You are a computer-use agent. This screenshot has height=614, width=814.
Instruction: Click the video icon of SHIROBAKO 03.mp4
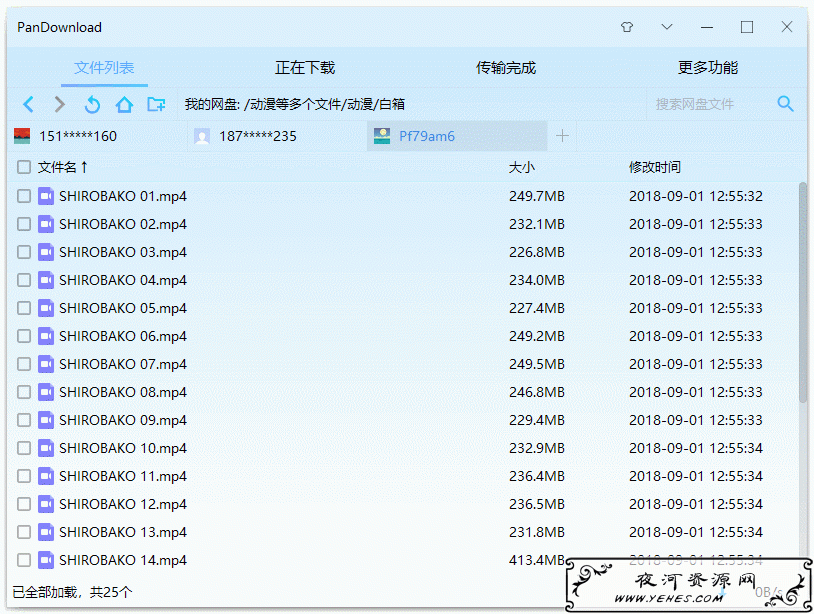coord(46,252)
